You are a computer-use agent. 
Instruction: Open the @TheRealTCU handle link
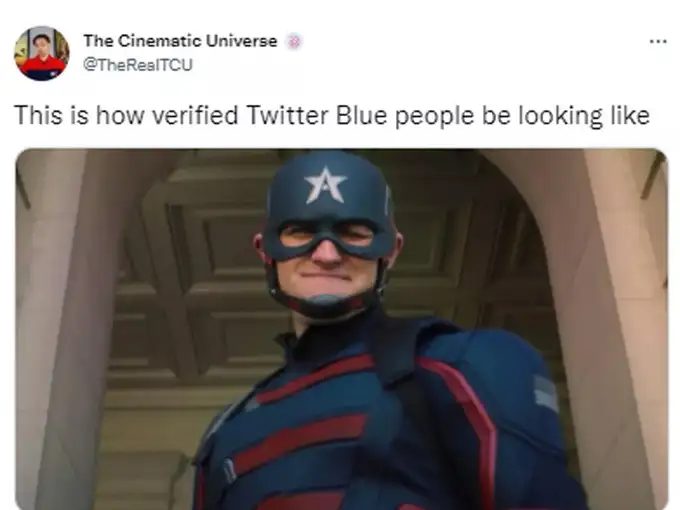pyautogui.click(x=138, y=65)
